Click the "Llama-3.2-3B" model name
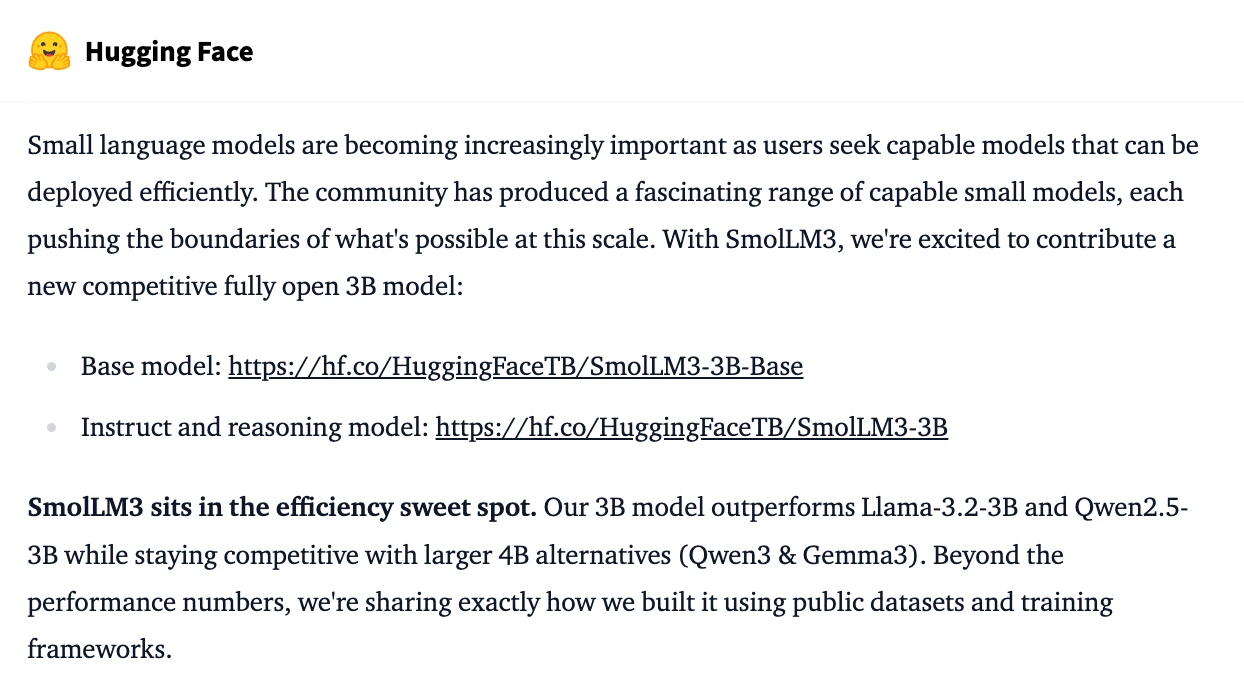This screenshot has height=686, width=1244. point(939,508)
